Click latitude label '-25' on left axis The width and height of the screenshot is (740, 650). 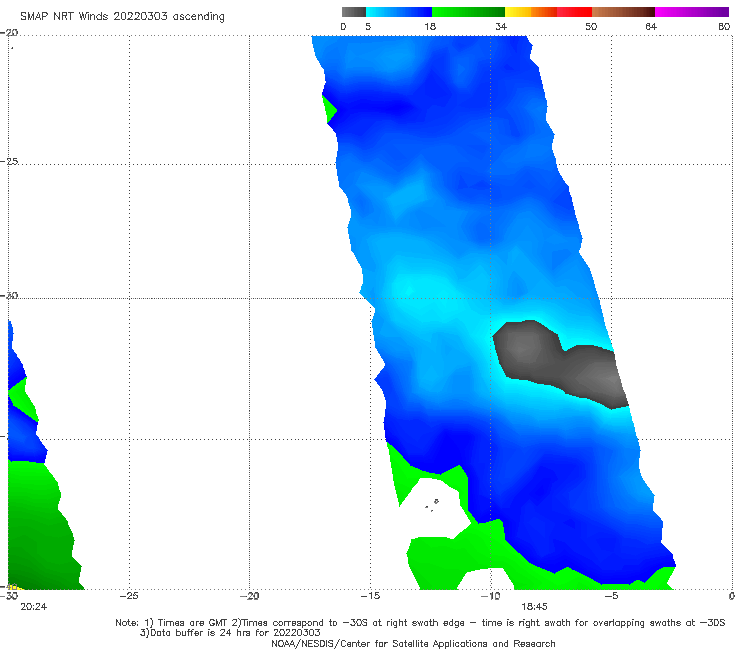tap(10, 161)
